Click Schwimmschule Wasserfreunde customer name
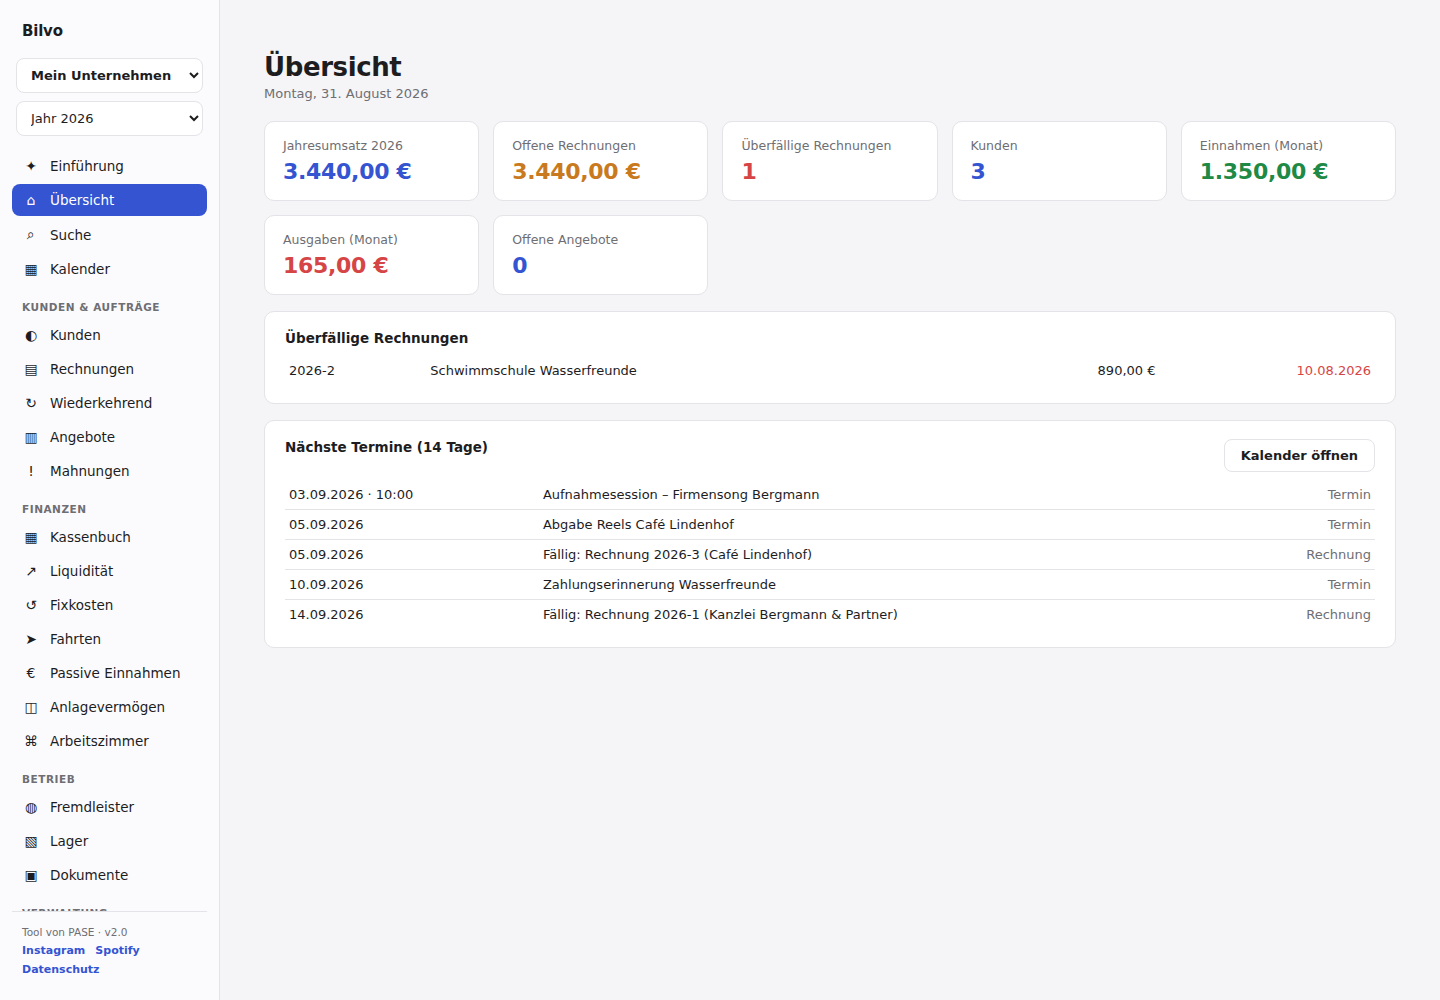This screenshot has width=1440, height=1000. (x=533, y=370)
